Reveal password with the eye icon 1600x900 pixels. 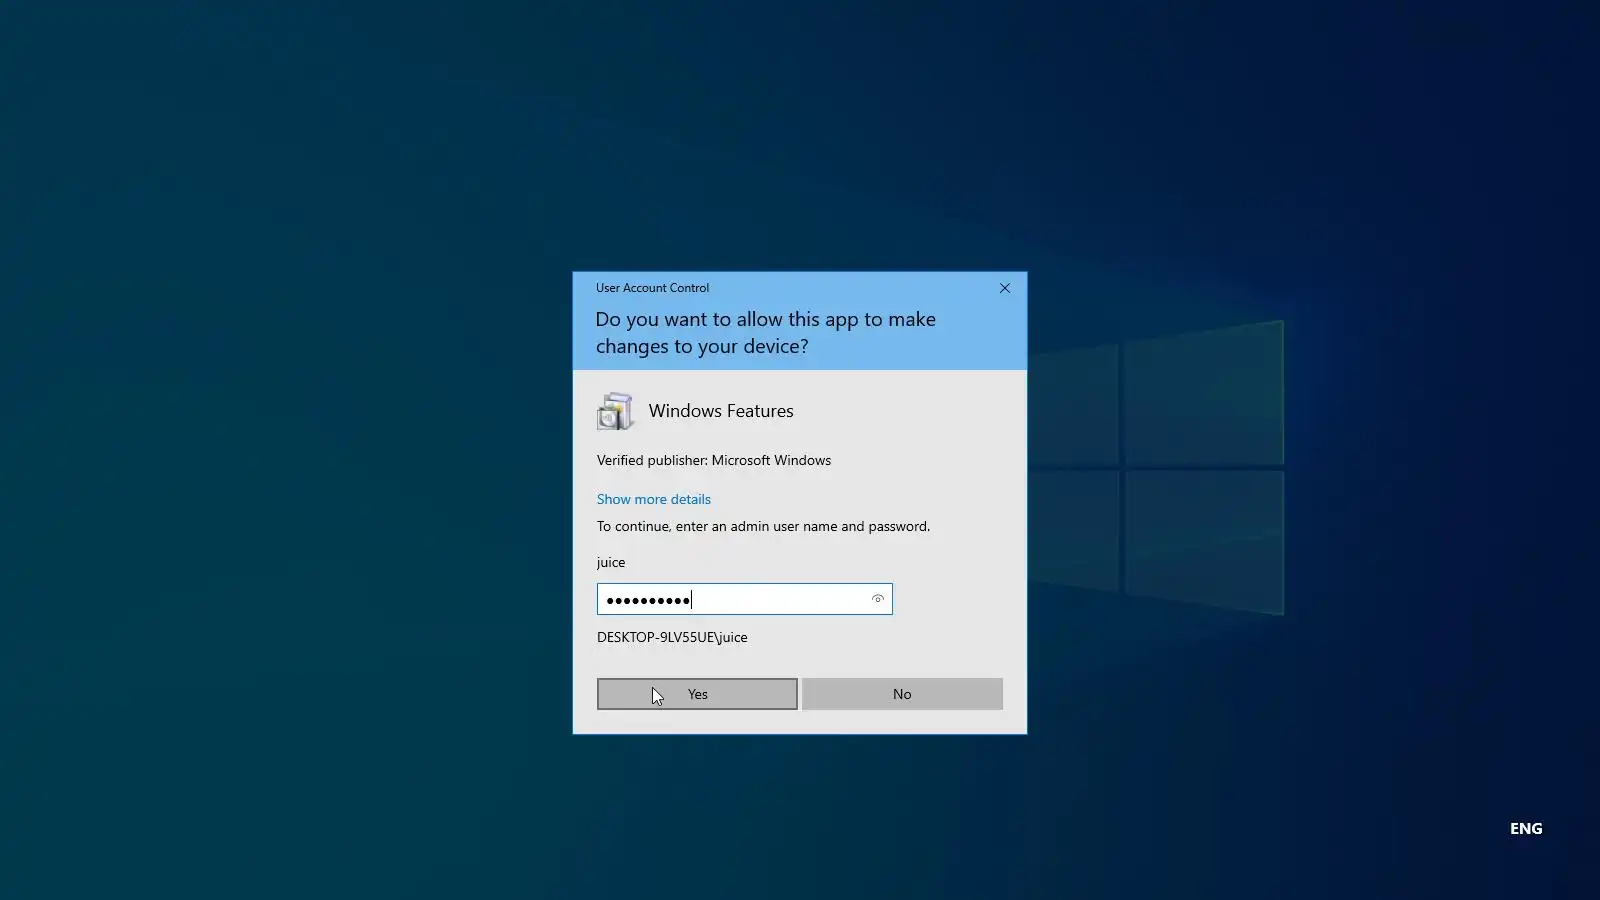pos(878,599)
